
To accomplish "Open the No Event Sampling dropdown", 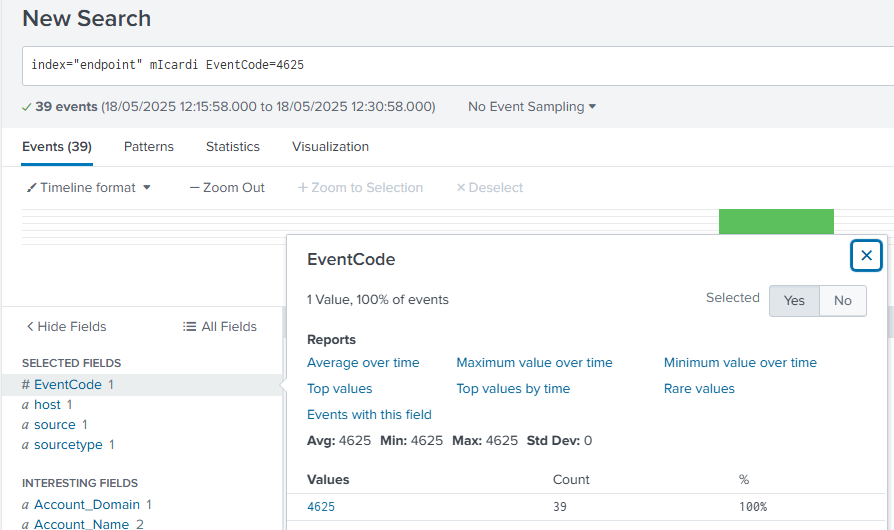I will [x=532, y=107].
